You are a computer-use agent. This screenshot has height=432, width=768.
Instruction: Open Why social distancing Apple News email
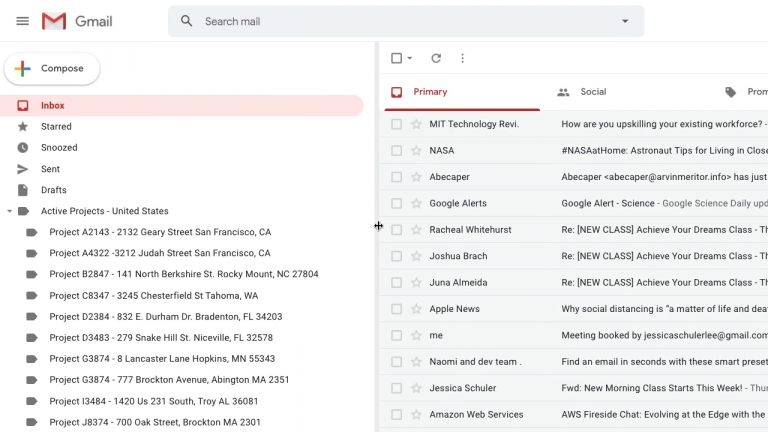click(664, 309)
